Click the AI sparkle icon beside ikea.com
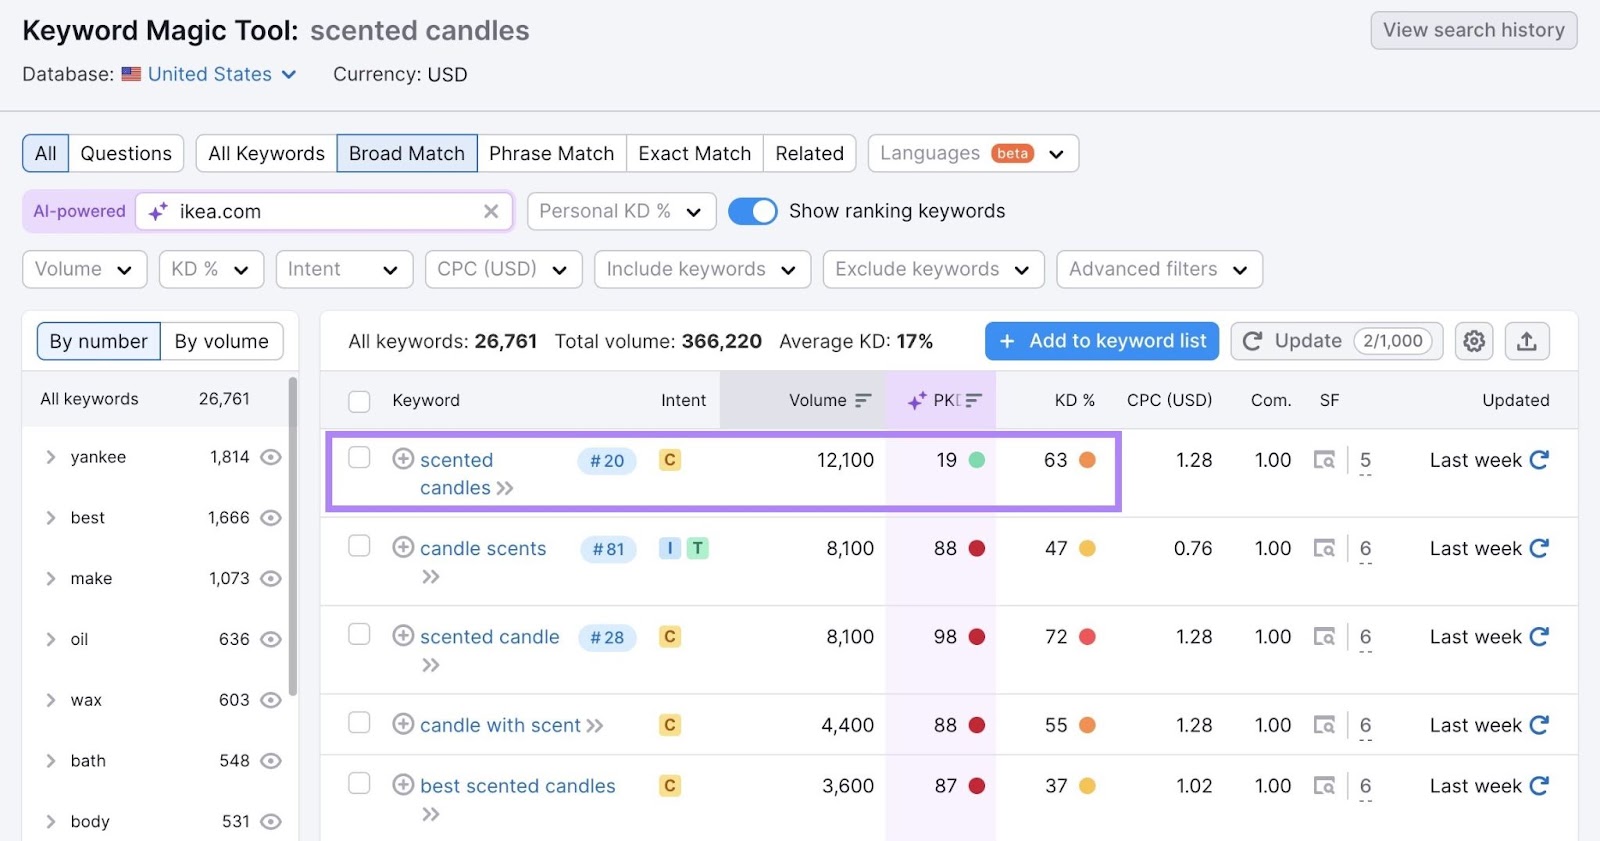Viewport: 1600px width, 841px height. pos(158,211)
